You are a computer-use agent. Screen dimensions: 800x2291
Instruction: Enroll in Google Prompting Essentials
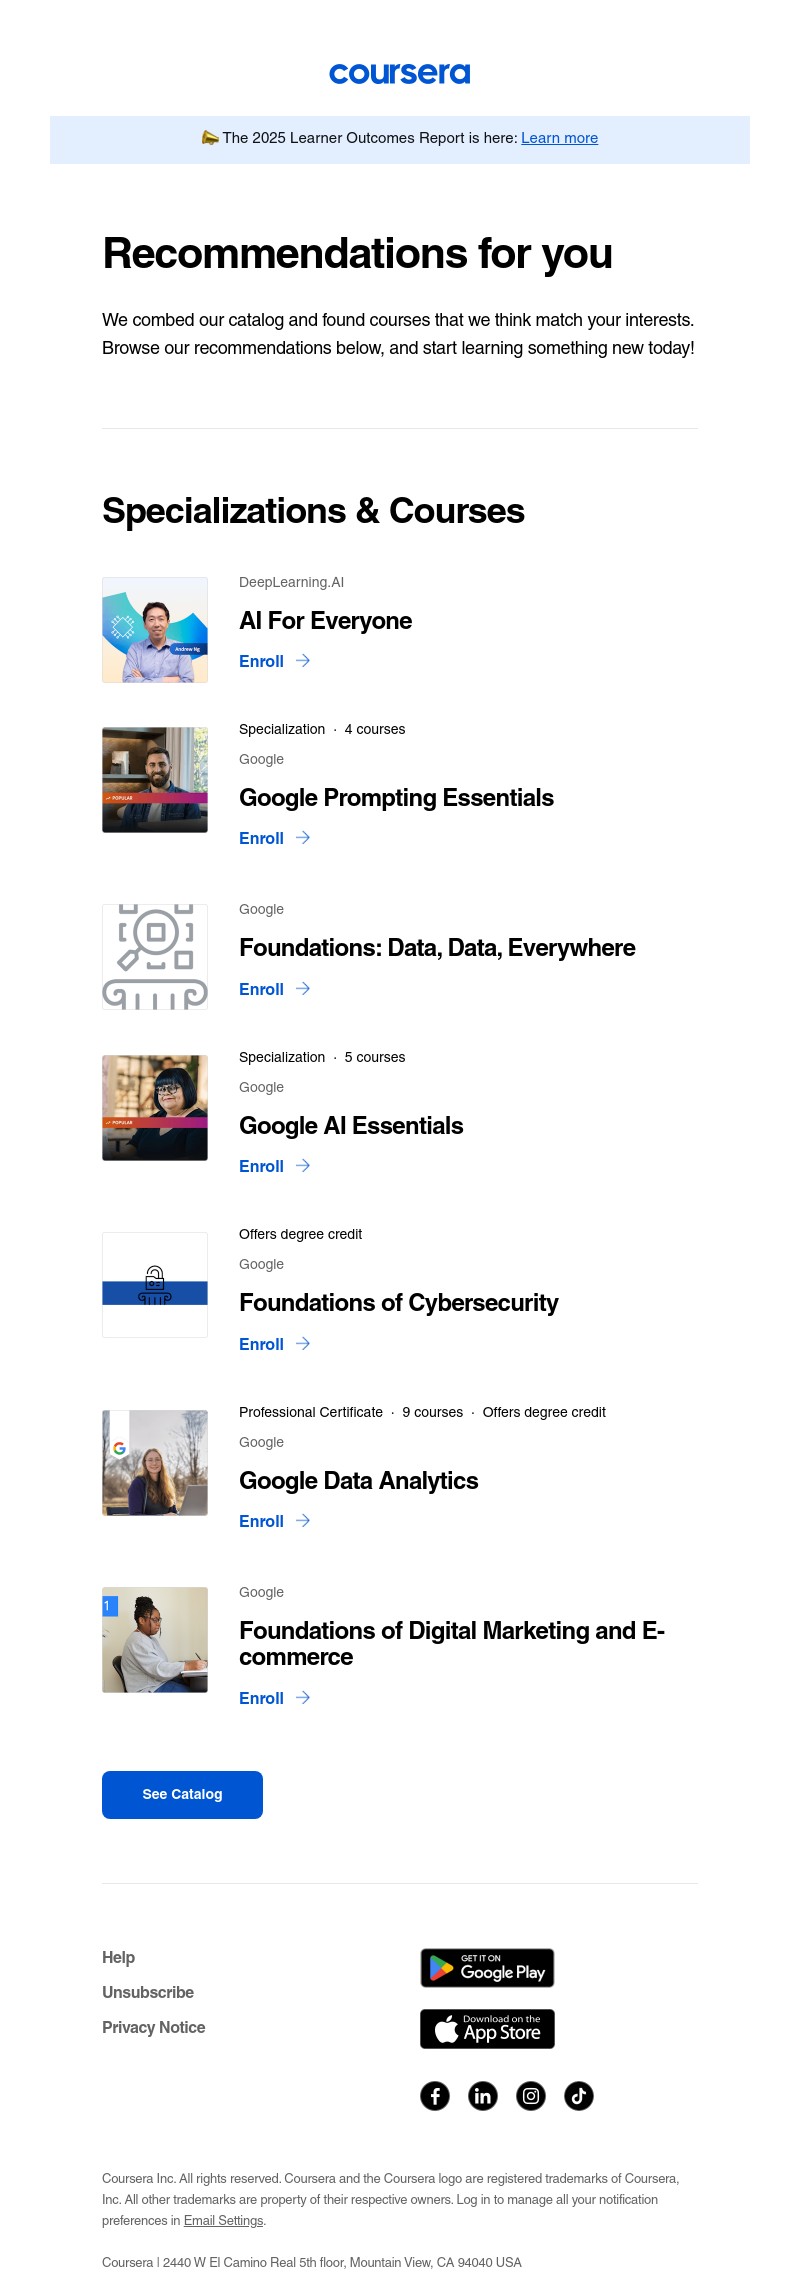[x=262, y=839]
